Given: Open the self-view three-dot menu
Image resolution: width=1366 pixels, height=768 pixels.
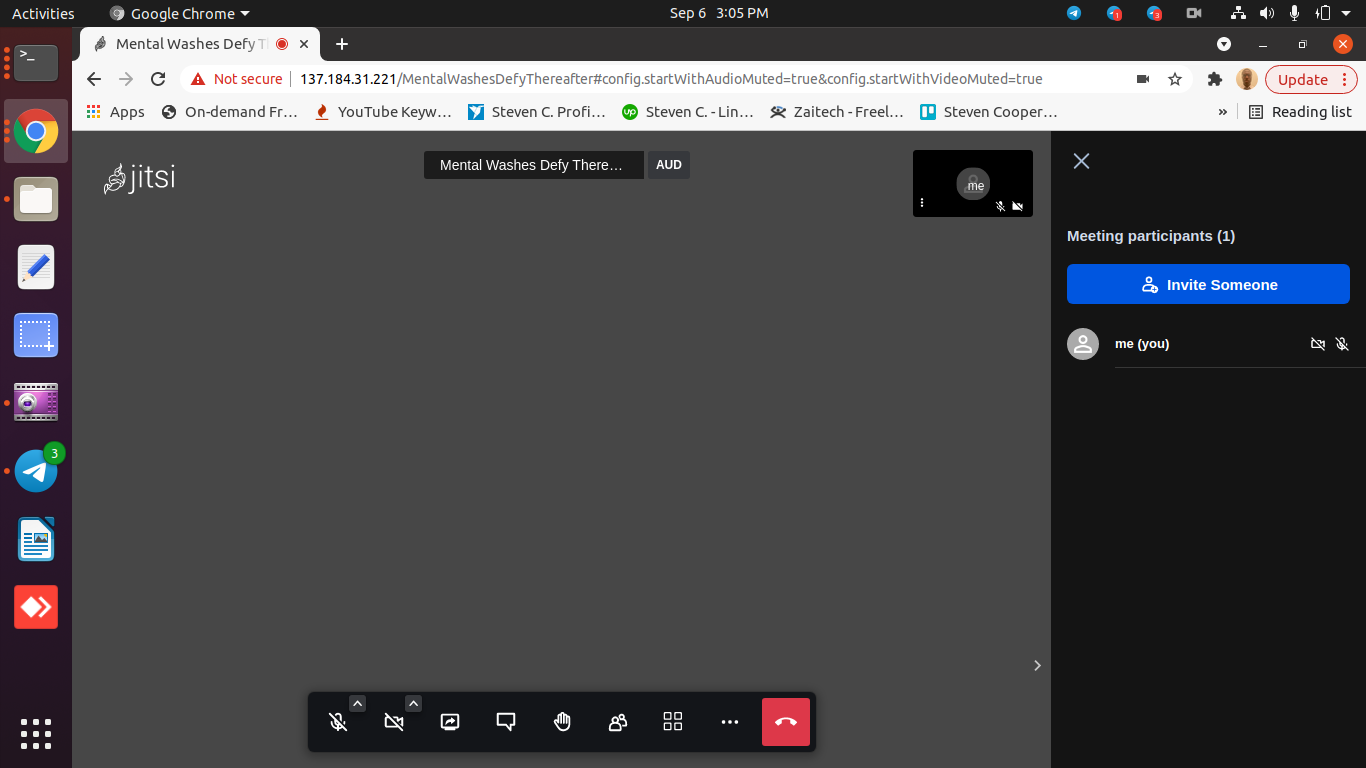Looking at the screenshot, I should 922,203.
